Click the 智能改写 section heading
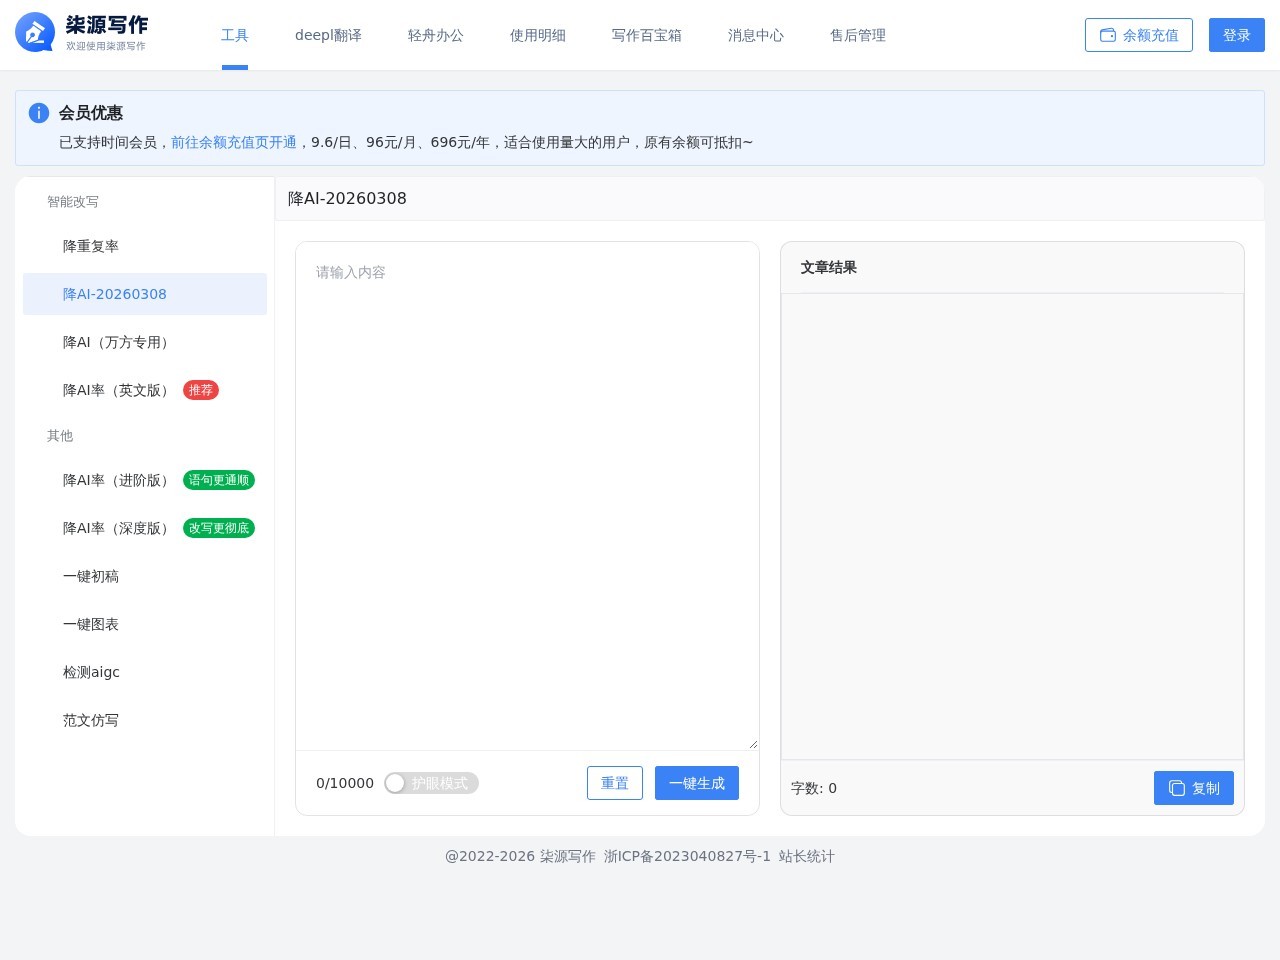 point(73,201)
